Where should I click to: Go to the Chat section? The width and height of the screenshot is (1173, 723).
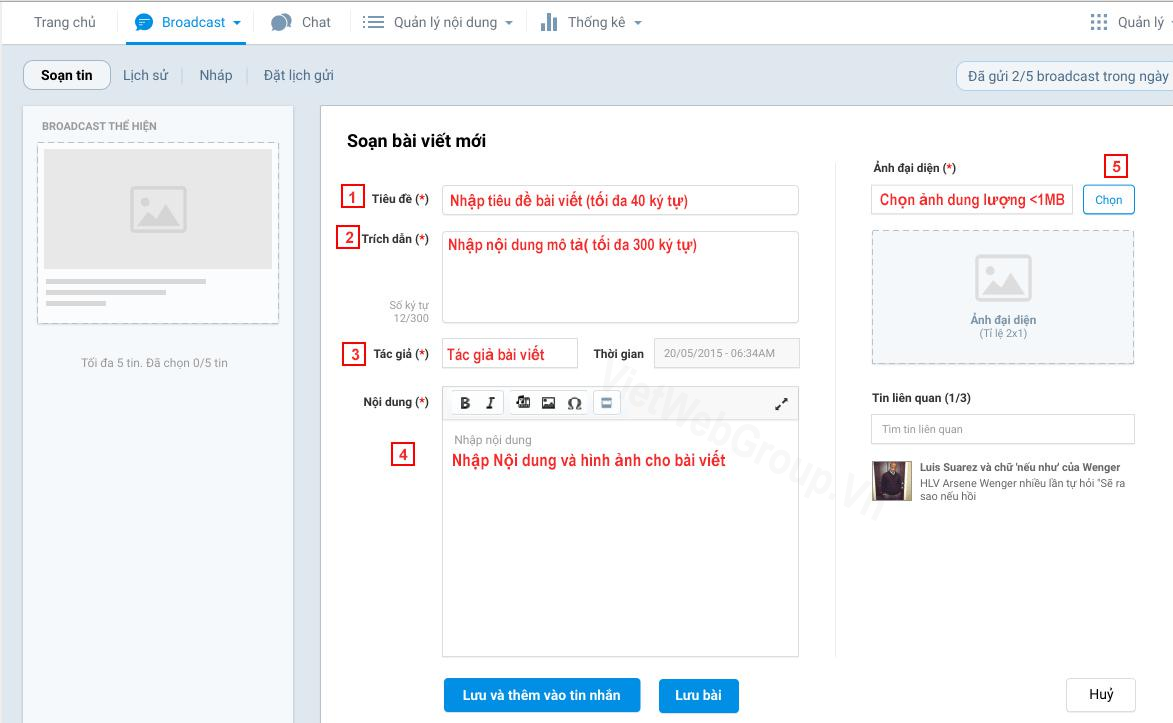tap(302, 22)
